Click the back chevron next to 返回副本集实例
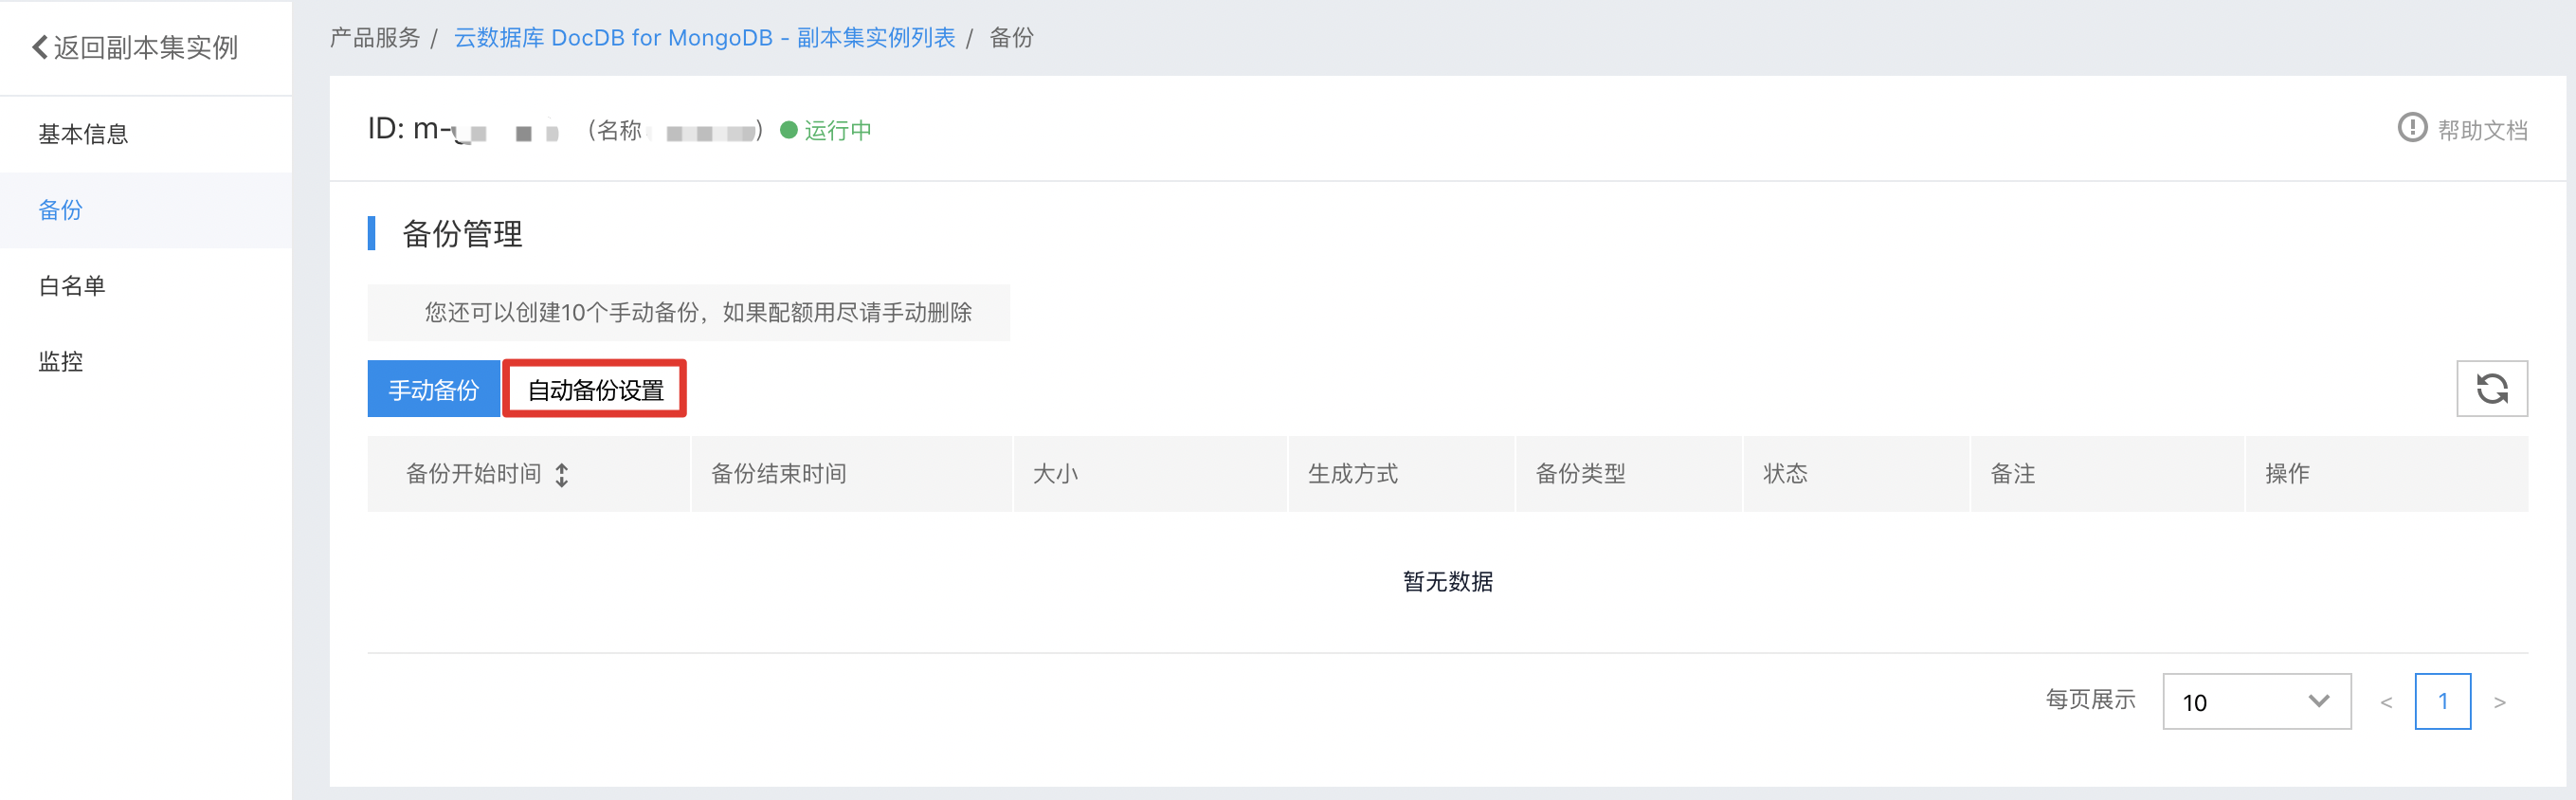The width and height of the screenshot is (2576, 800). click(39, 47)
